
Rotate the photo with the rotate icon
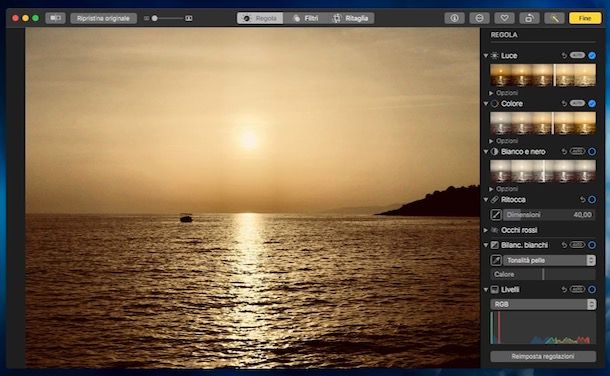[x=529, y=18]
